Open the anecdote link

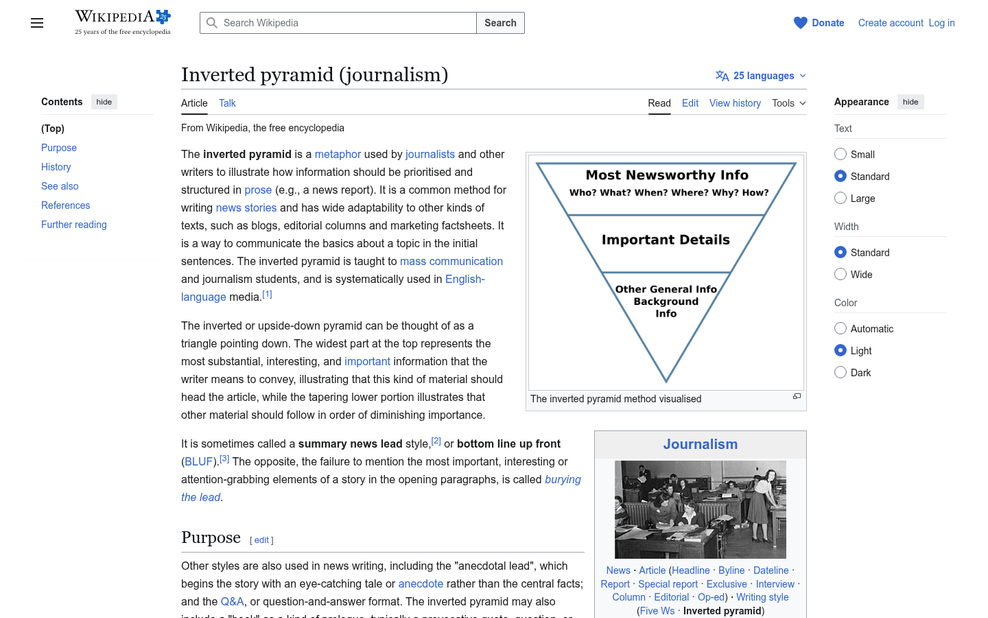(420, 584)
